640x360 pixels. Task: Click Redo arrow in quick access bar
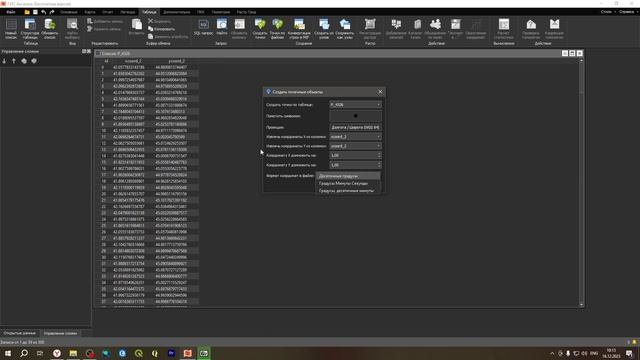(x=52, y=12)
